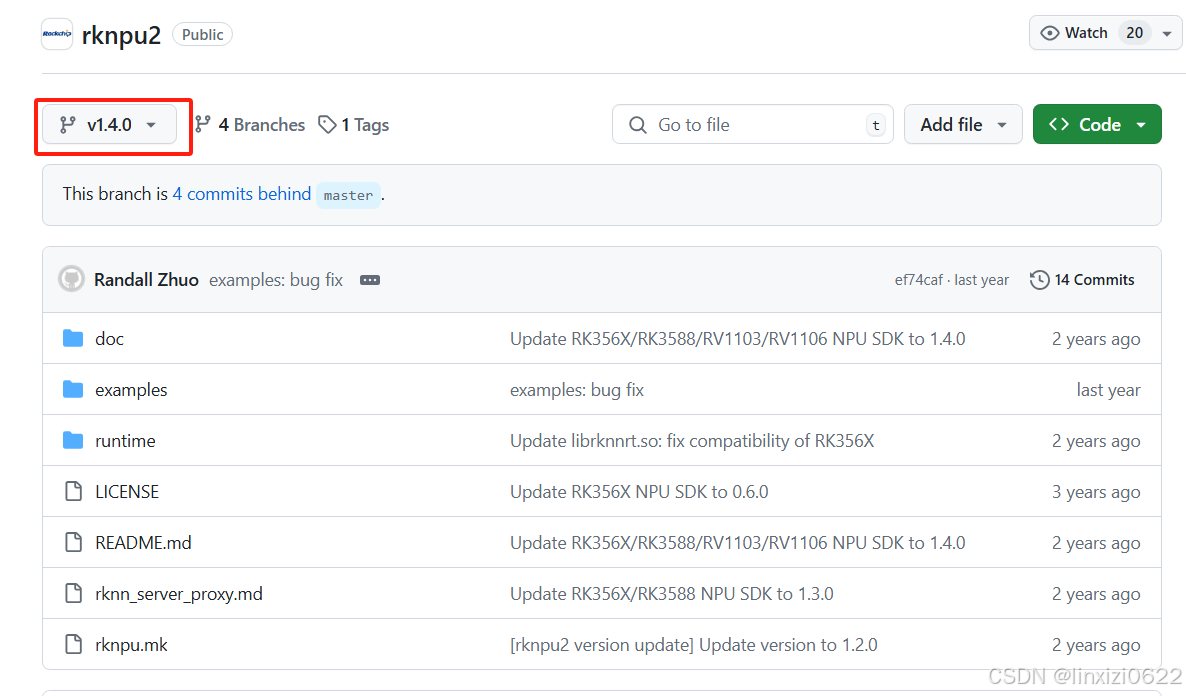Open commit hash ef74caf
The height and width of the screenshot is (696, 1186).
[918, 280]
